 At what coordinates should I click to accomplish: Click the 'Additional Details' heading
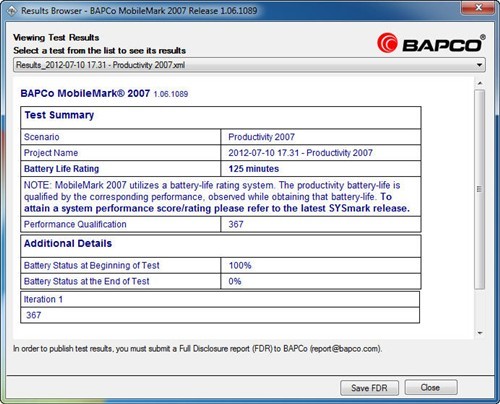point(68,243)
